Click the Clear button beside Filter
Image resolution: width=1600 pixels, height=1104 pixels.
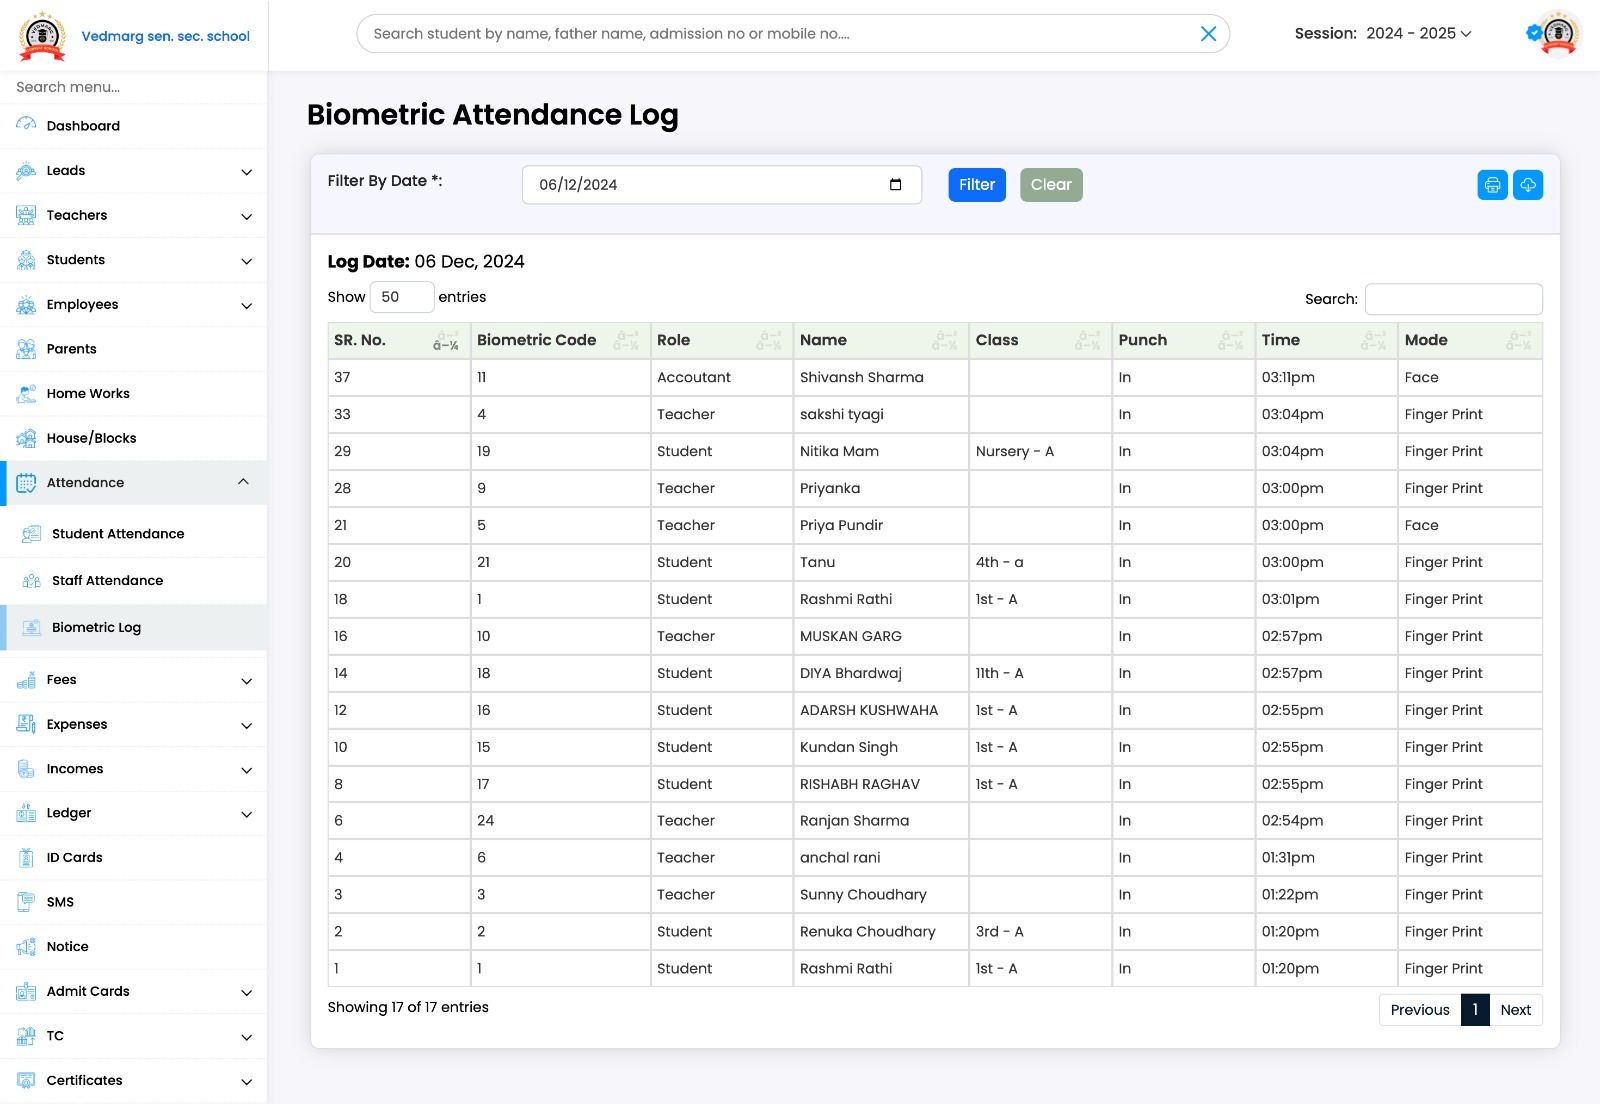[1050, 184]
